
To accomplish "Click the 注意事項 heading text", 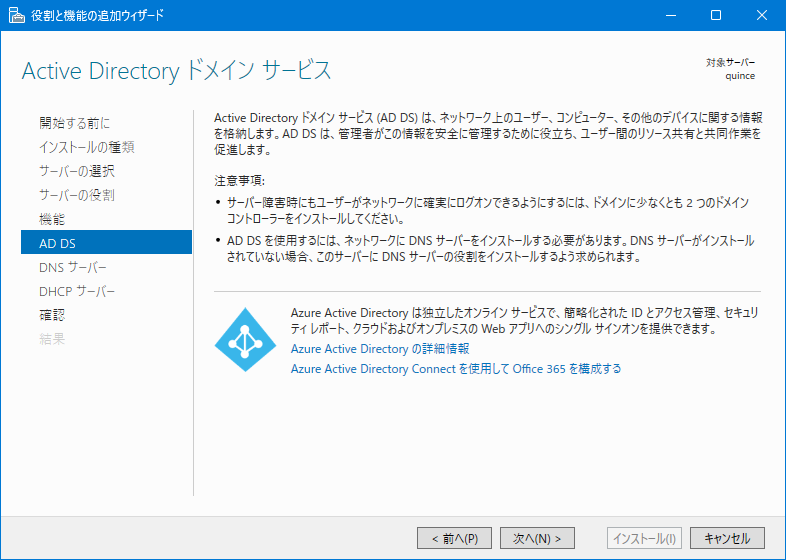I will (240, 180).
